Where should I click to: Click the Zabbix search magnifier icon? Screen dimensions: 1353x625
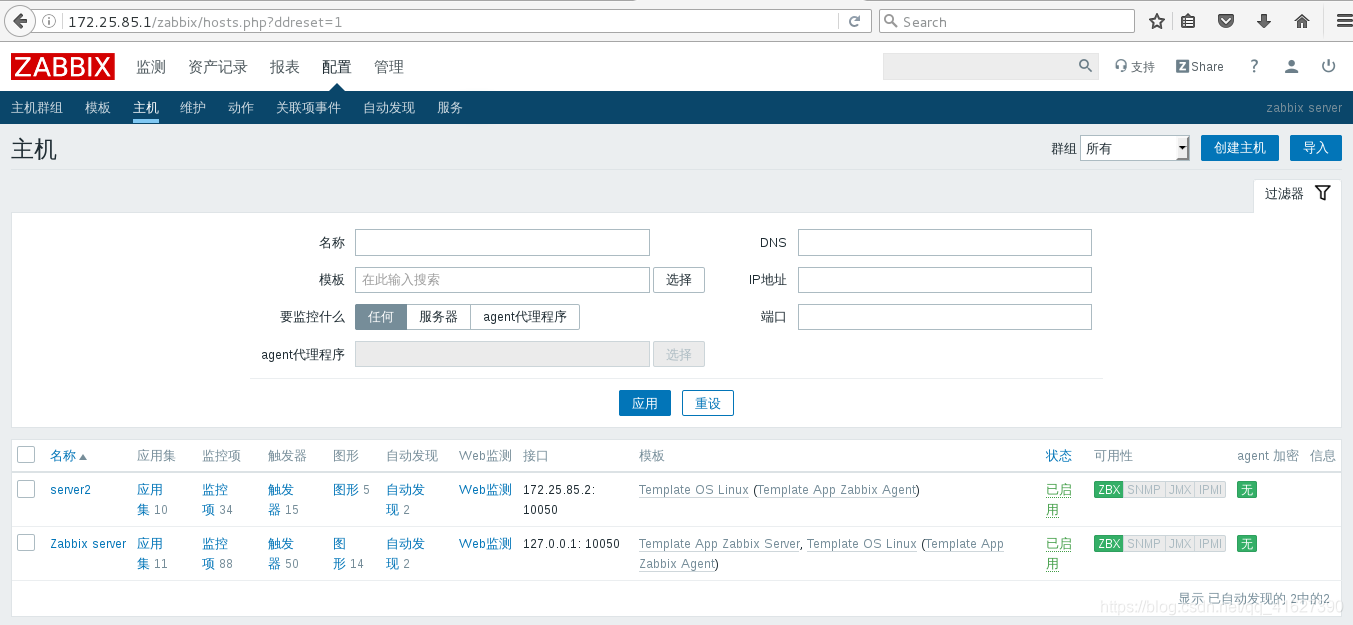pyautogui.click(x=1086, y=66)
